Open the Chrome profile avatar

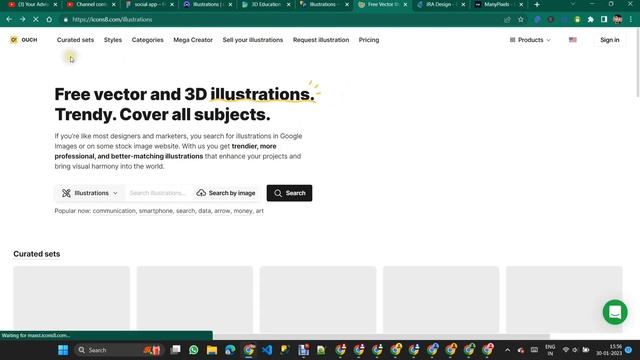pyautogui.click(x=618, y=19)
